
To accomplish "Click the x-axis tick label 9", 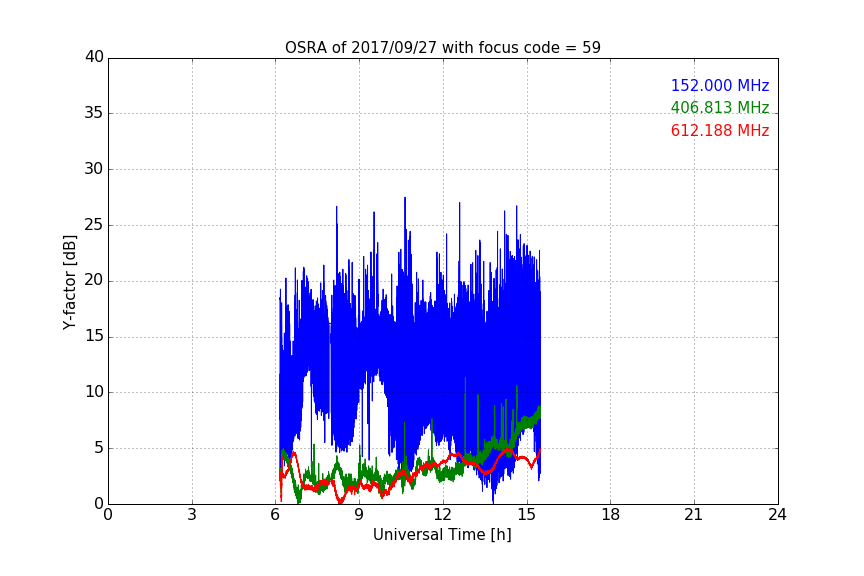I will coord(359,515).
